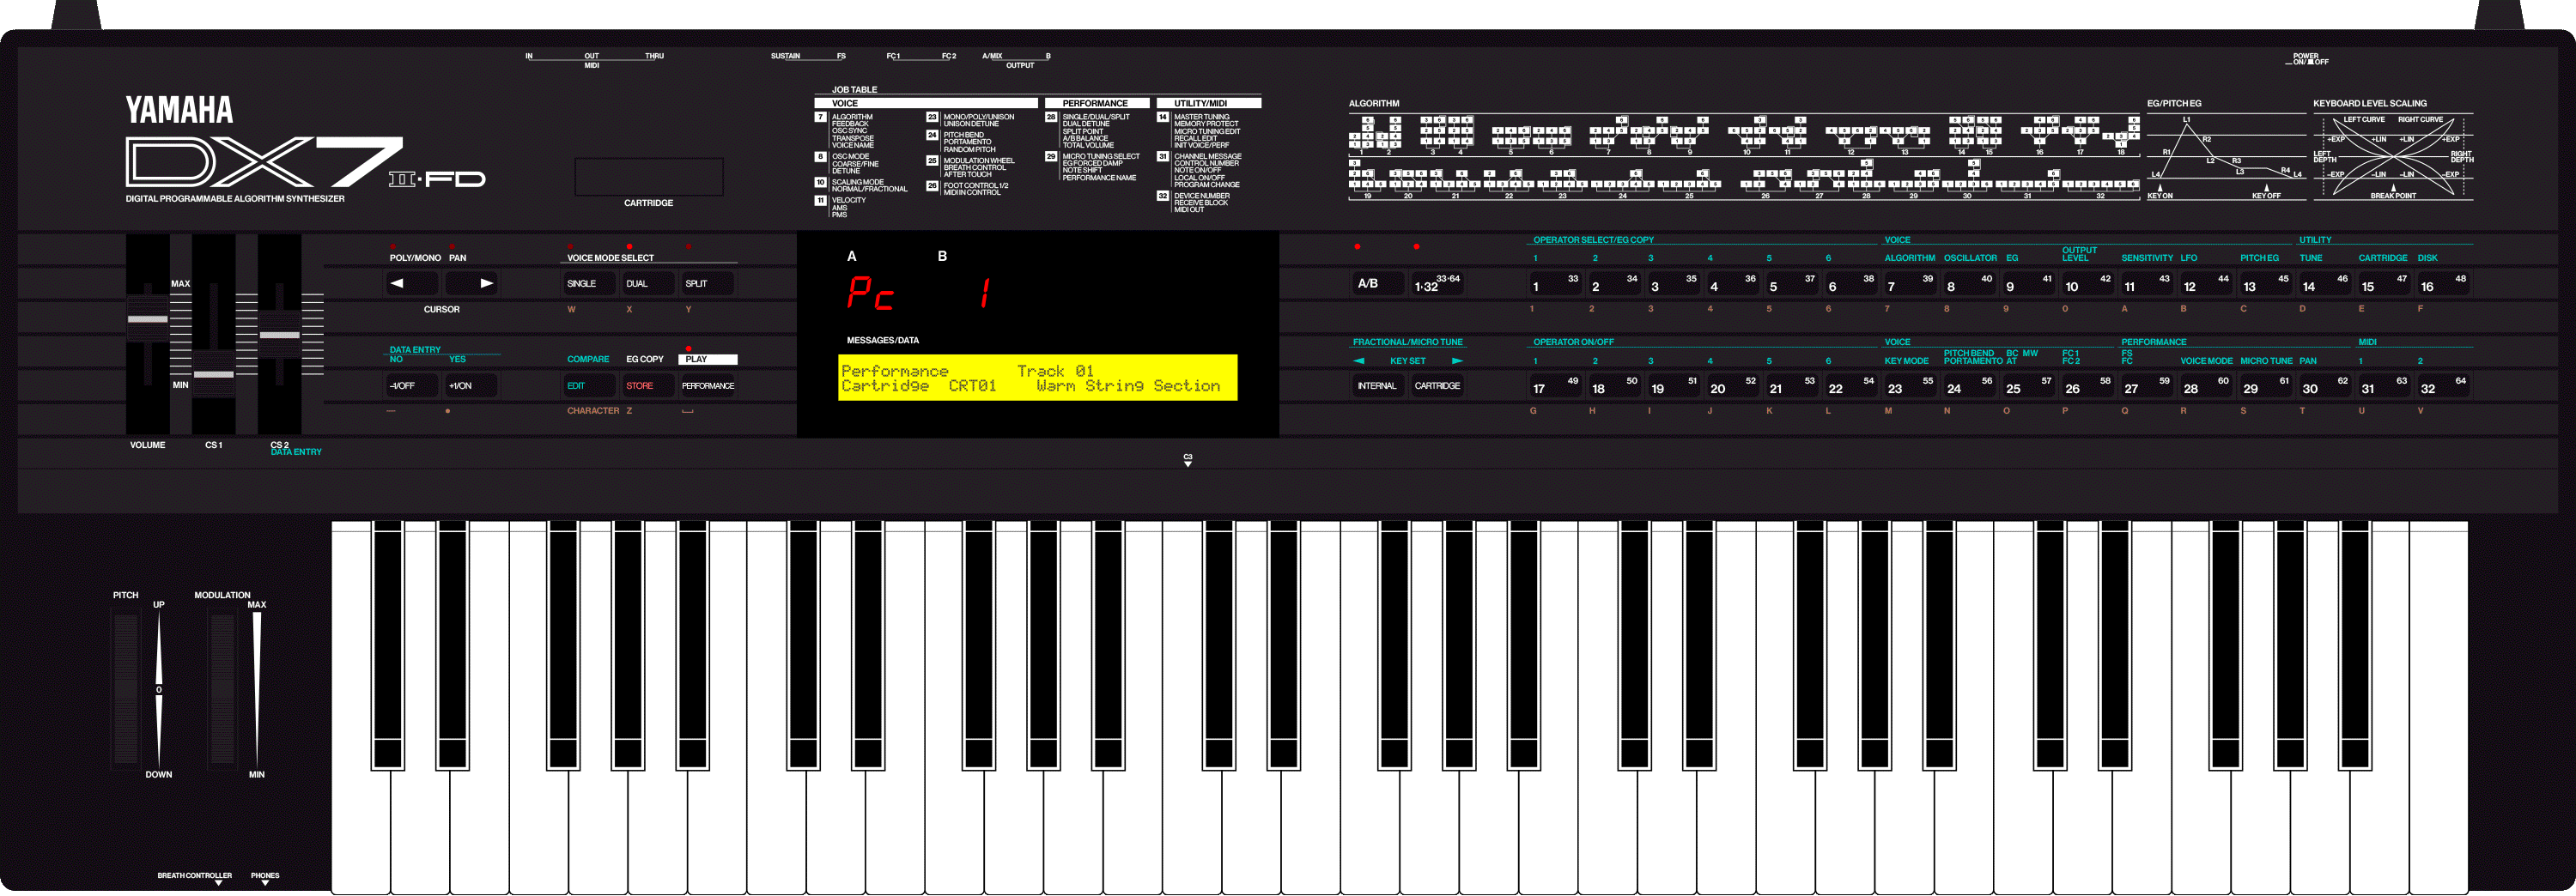Click the PHONES jack label

265,876
